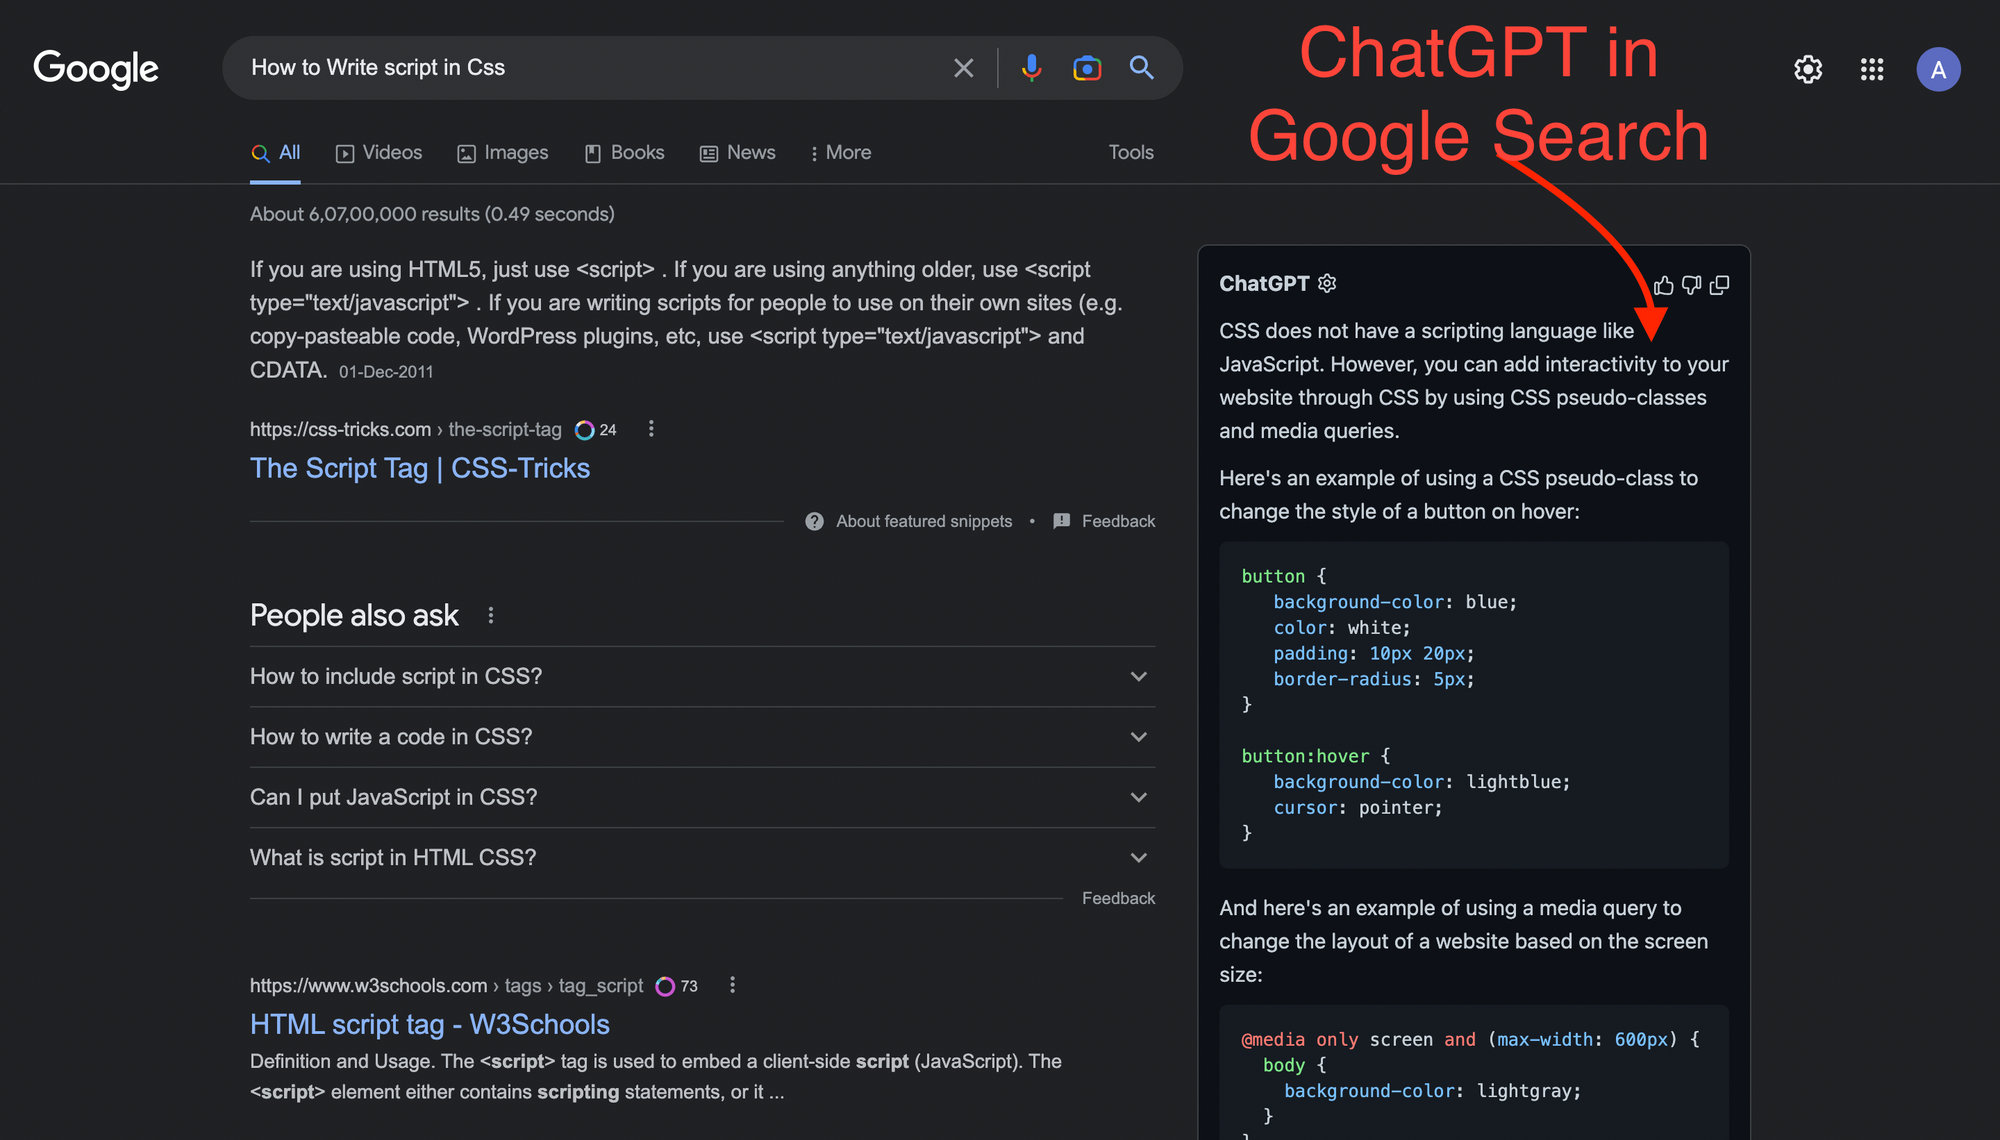Give thumbs up to ChatGPT answer
This screenshot has width=2000, height=1140.
pos(1664,286)
